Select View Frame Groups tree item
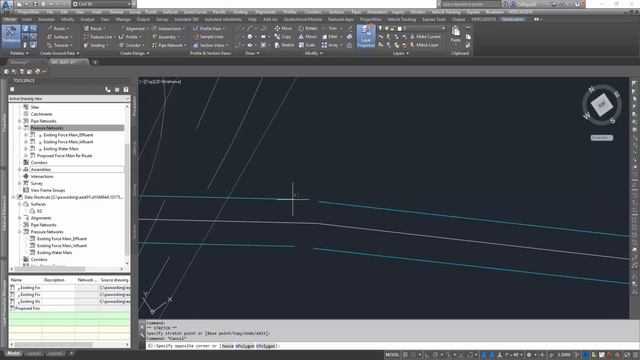This screenshot has width=640, height=360. point(48,190)
